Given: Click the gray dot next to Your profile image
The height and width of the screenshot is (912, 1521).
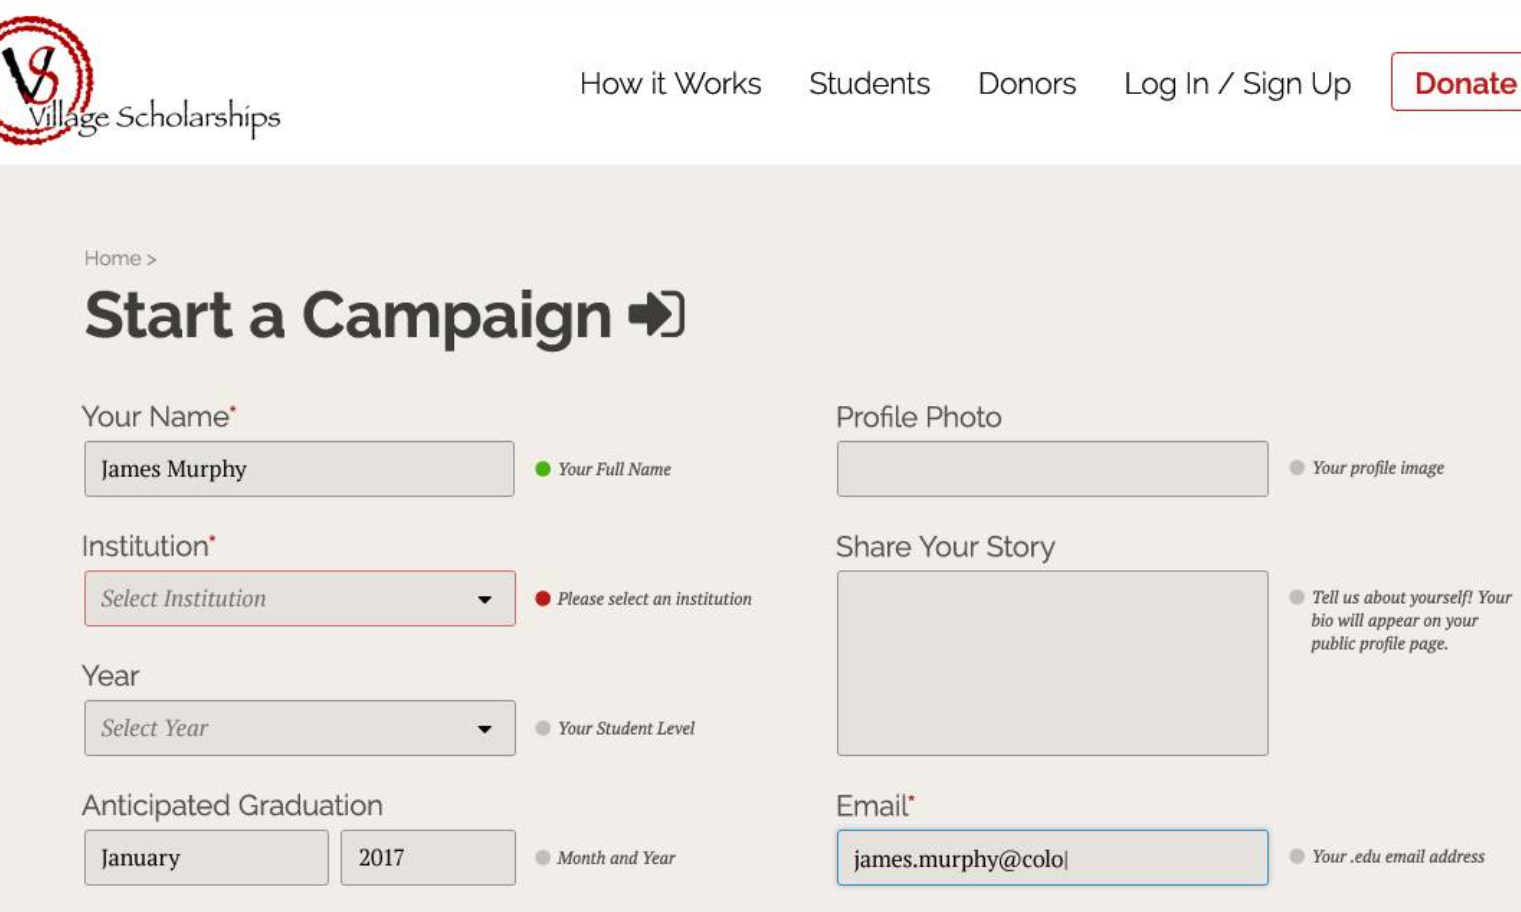Looking at the screenshot, I should (x=1297, y=468).
